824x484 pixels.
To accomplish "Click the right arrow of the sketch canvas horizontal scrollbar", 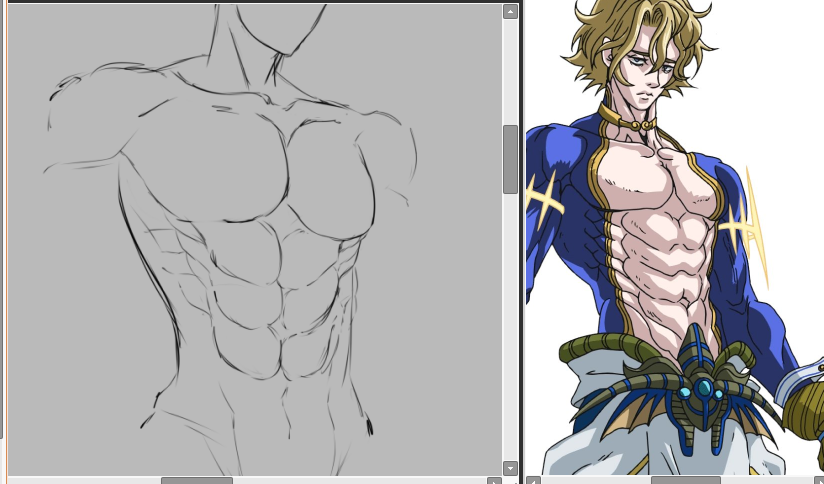I will [x=494, y=480].
